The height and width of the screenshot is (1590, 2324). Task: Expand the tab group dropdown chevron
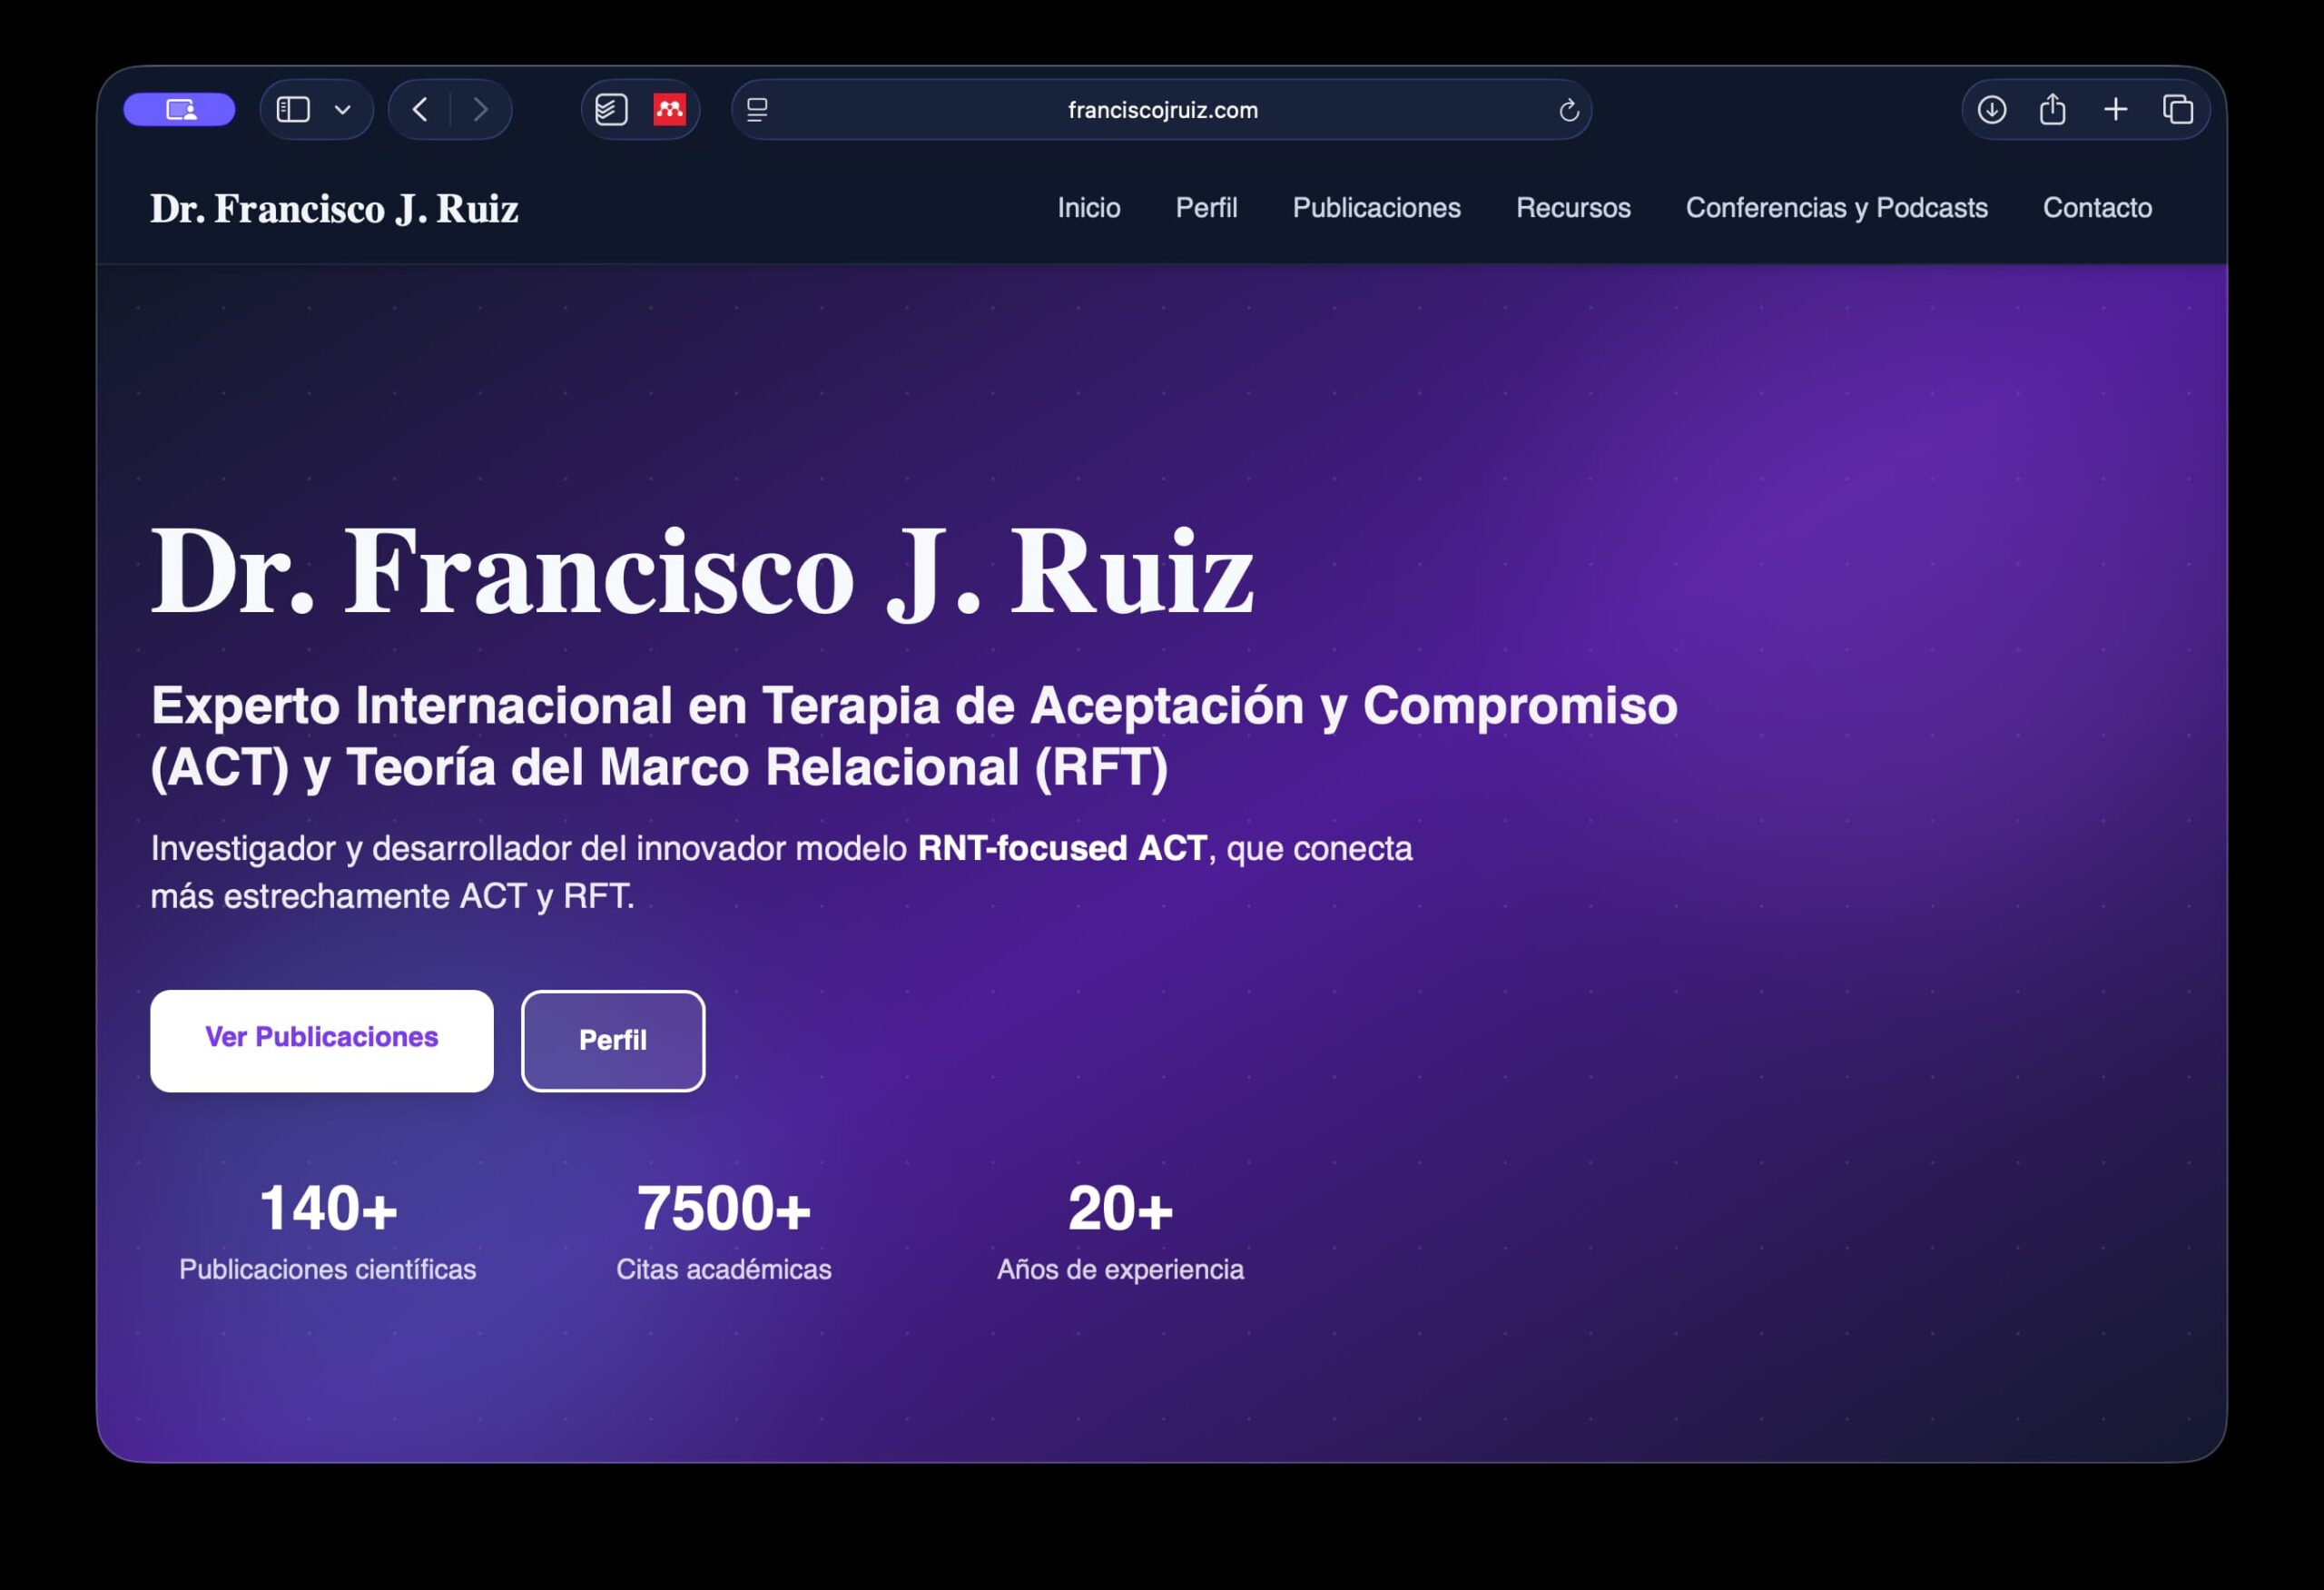click(x=342, y=109)
